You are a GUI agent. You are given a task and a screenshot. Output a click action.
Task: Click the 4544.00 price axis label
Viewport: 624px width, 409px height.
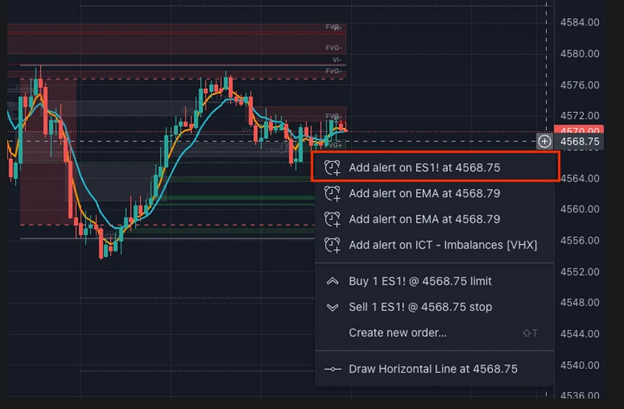coord(580,334)
